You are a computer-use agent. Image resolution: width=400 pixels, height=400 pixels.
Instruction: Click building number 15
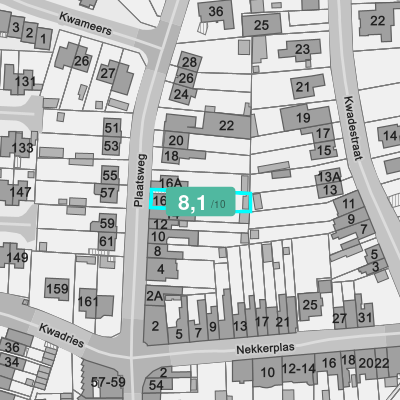coord(324,150)
